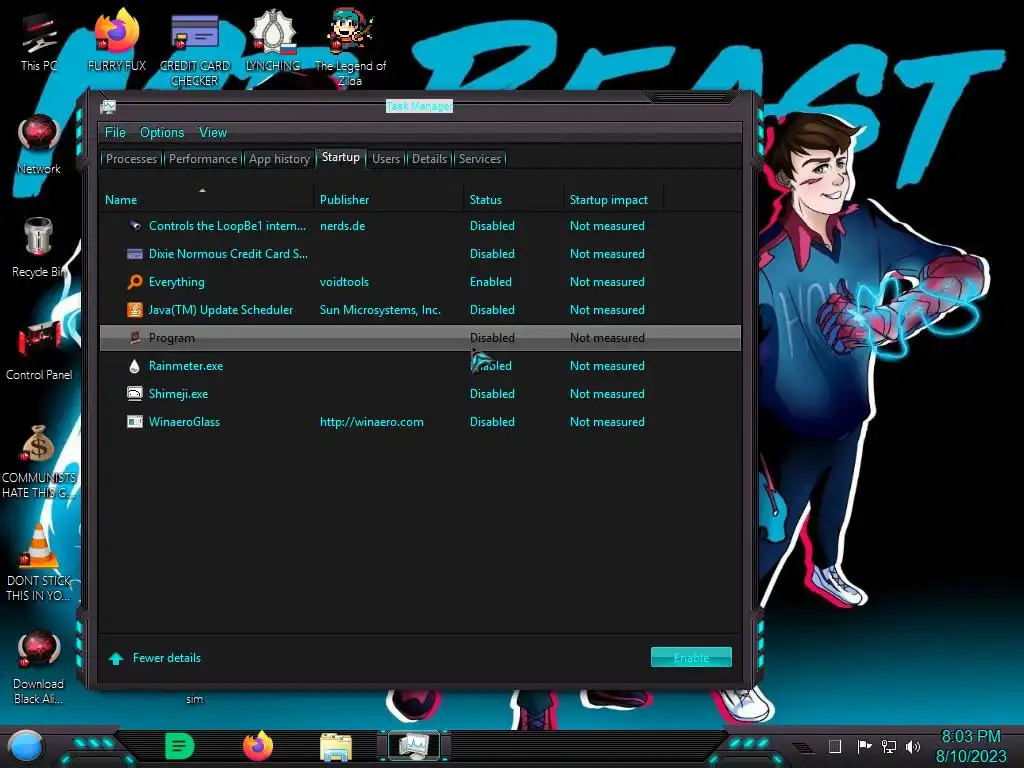Switch to the Processes tab
Image resolution: width=1024 pixels, height=768 pixels.
(x=131, y=159)
